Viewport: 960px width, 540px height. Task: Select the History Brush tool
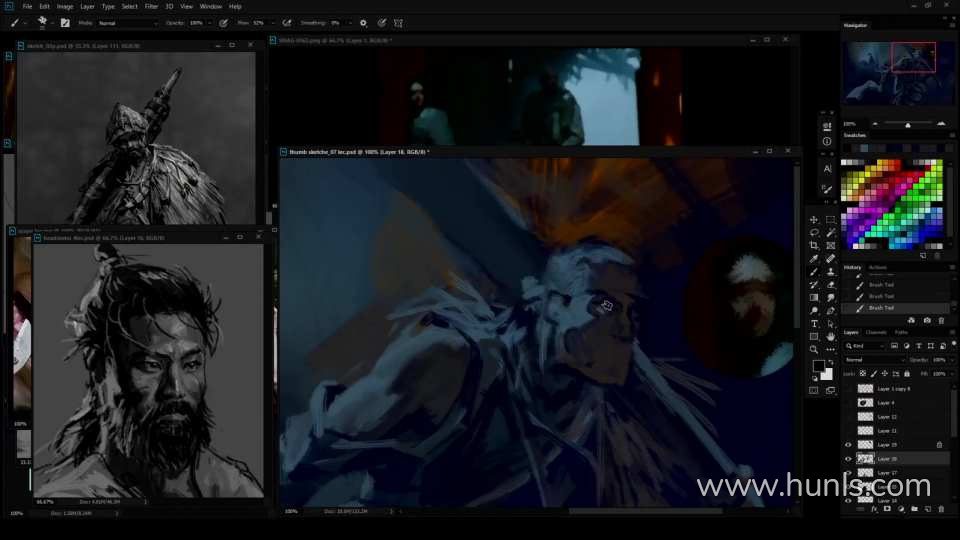click(x=814, y=285)
